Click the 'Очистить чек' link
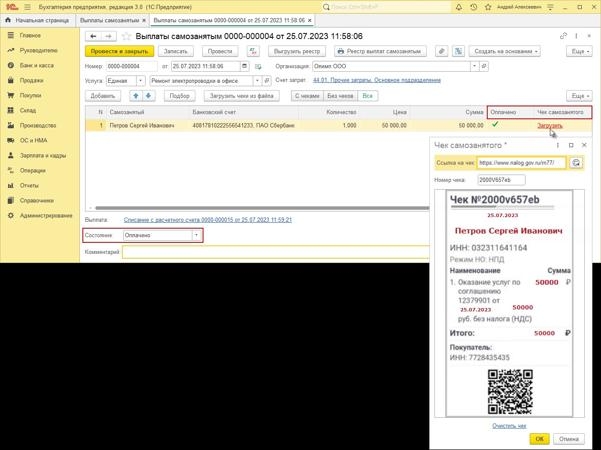This screenshot has height=450, width=601. [x=509, y=426]
